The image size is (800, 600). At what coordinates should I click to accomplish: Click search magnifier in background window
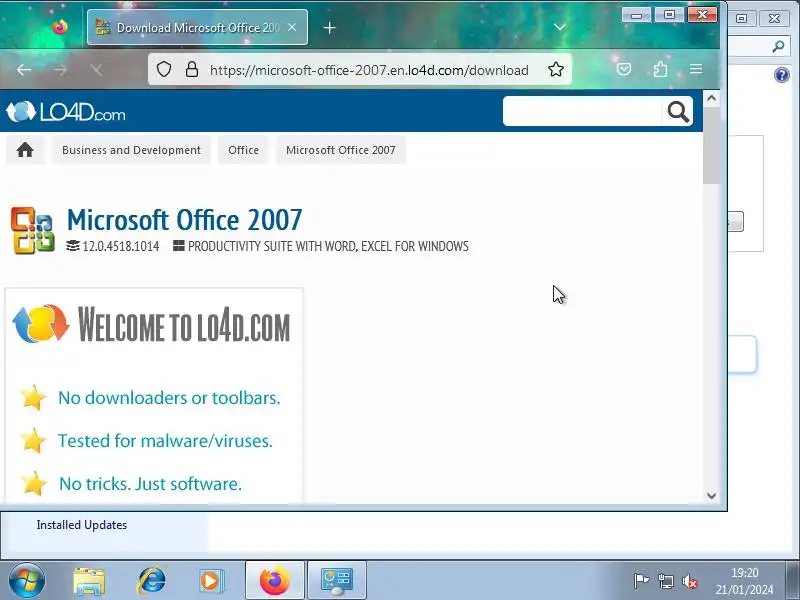coord(778,46)
